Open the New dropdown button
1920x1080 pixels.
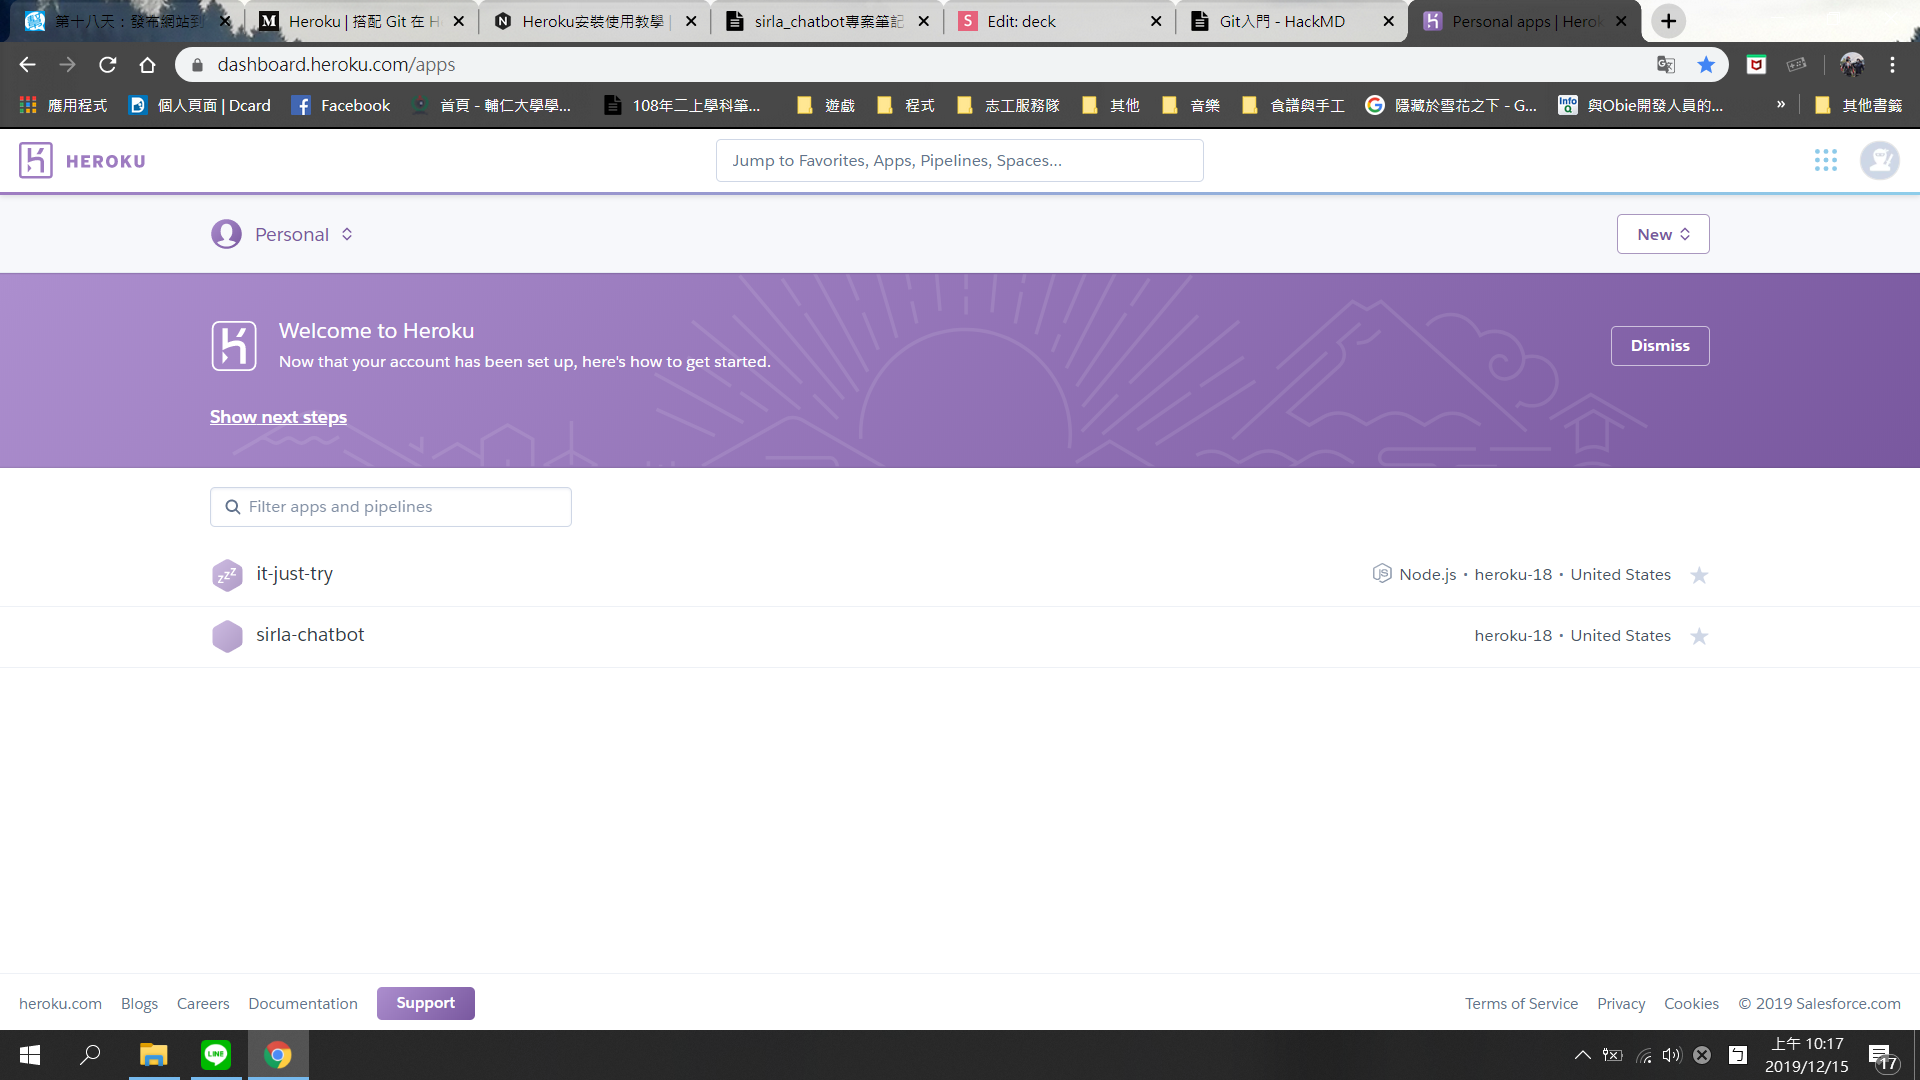(x=1662, y=234)
